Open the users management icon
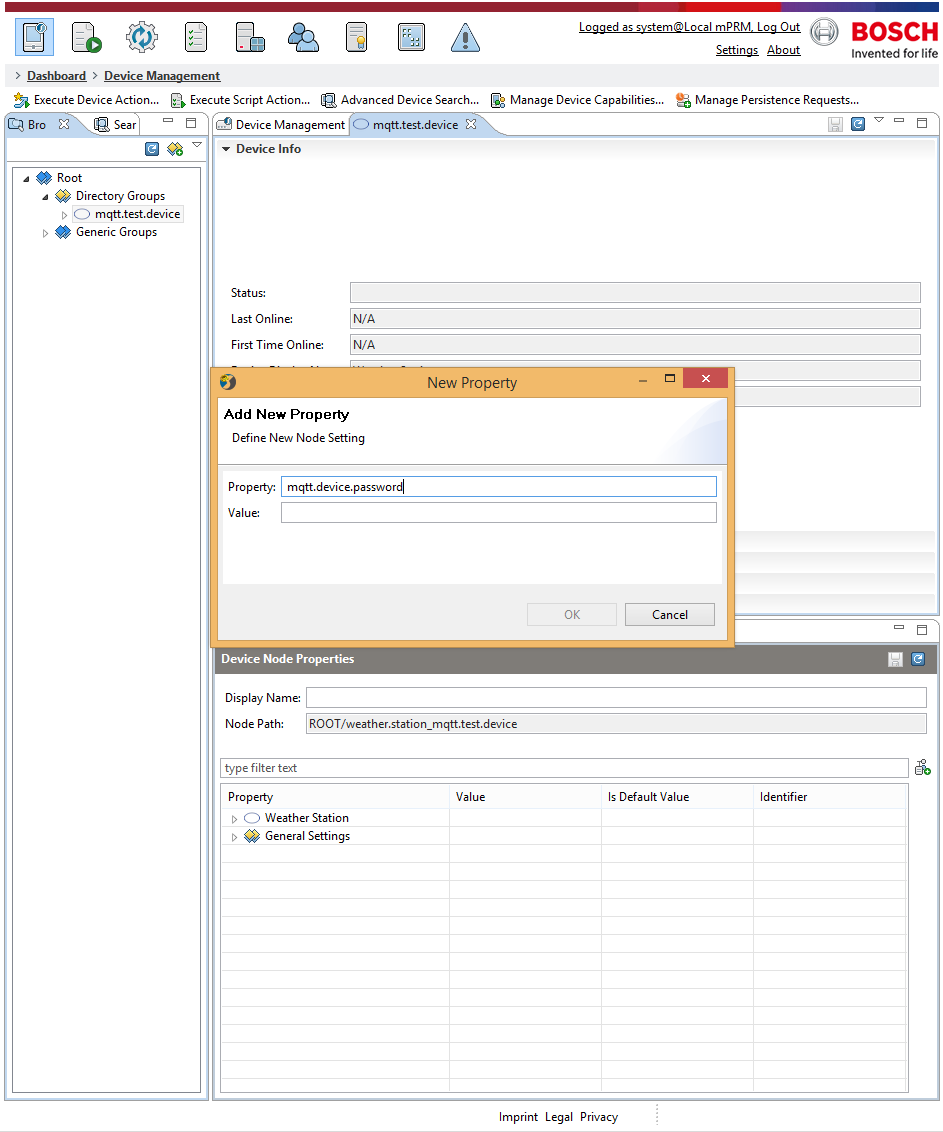This screenshot has width=943, height=1132. pos(303,37)
